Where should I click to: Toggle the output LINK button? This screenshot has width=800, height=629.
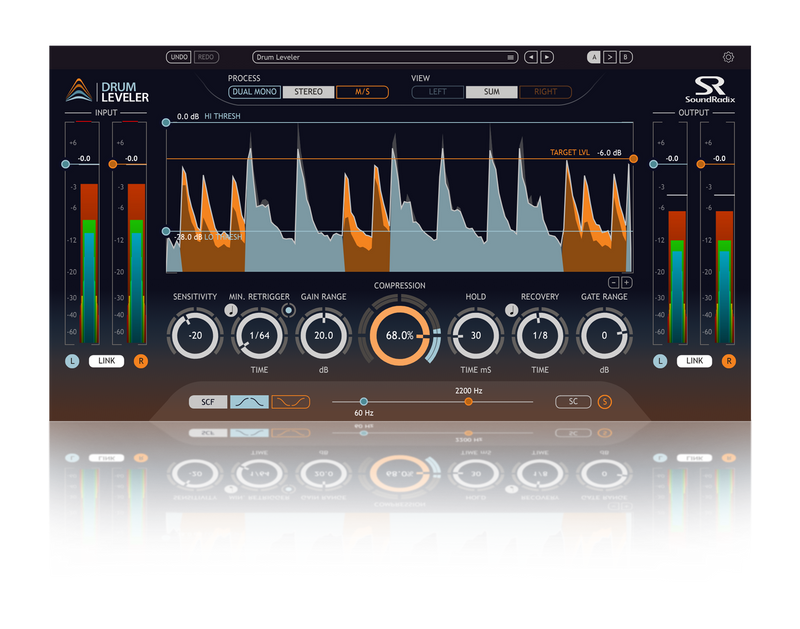coord(694,361)
